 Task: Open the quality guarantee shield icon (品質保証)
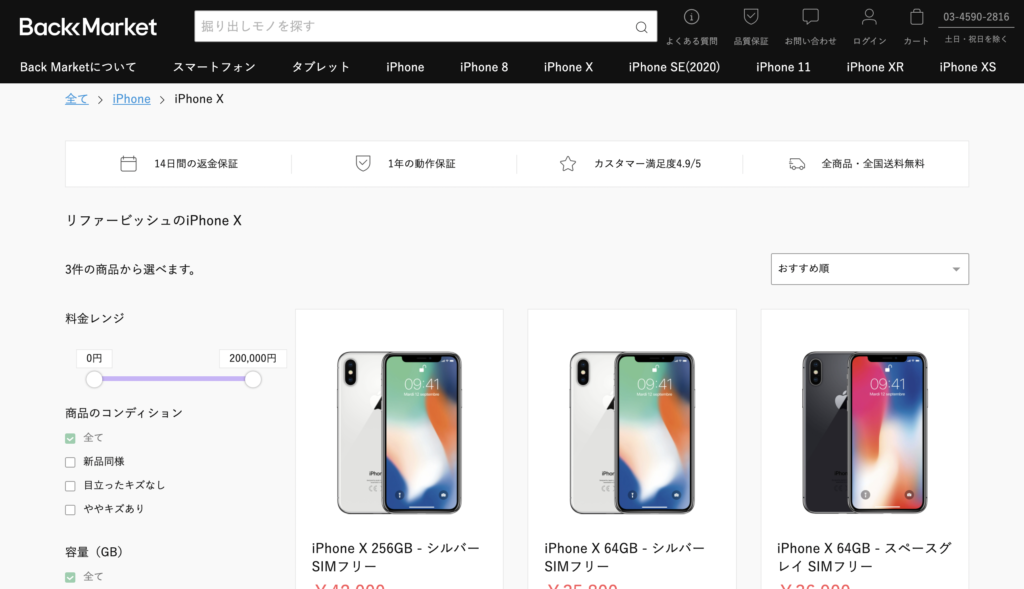click(751, 17)
